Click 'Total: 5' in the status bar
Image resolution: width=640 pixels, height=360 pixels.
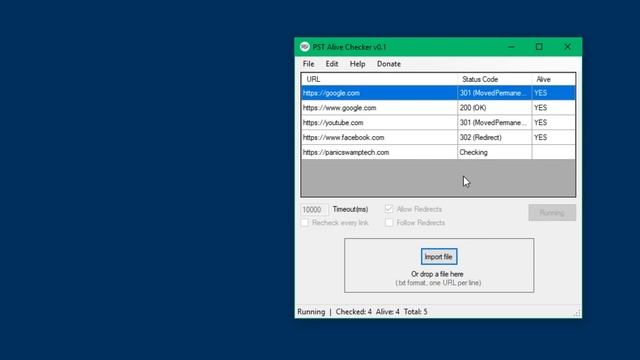[x=416, y=312]
